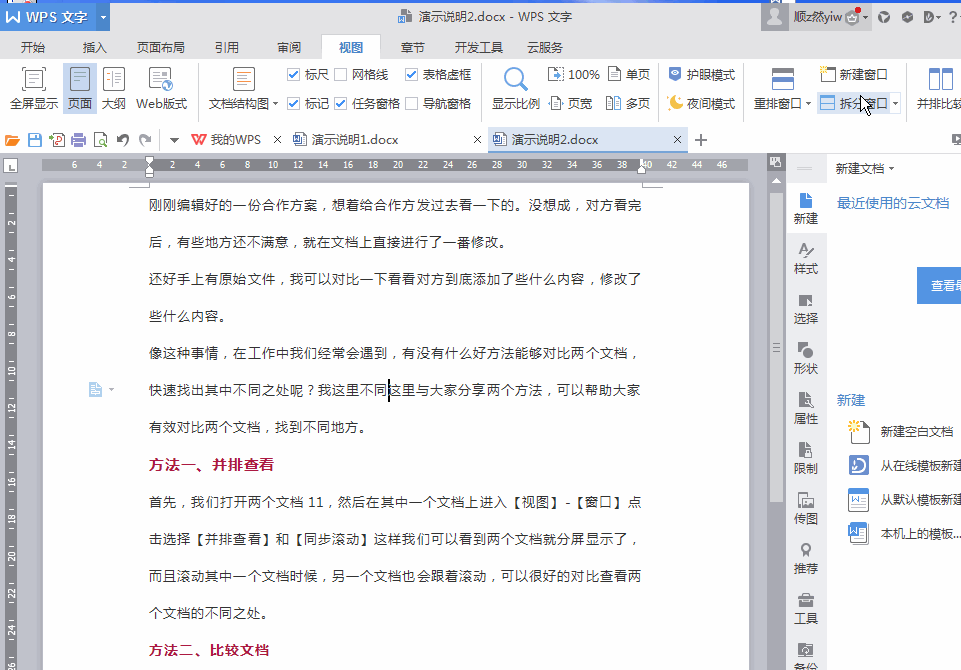Viewport: 961px width, 670px height.
Task: Open the 形状 shapes panel in sidebar
Action: (x=806, y=359)
